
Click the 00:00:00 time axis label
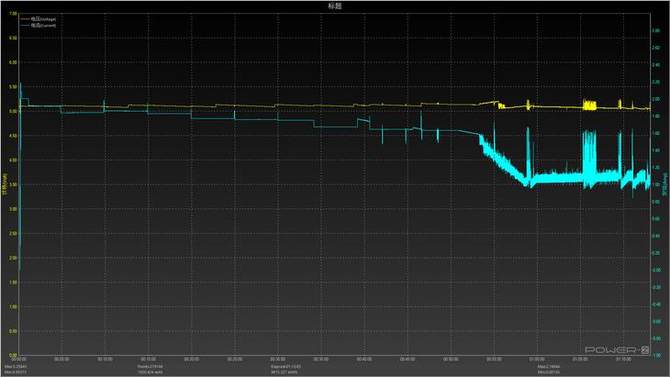pos(20,359)
